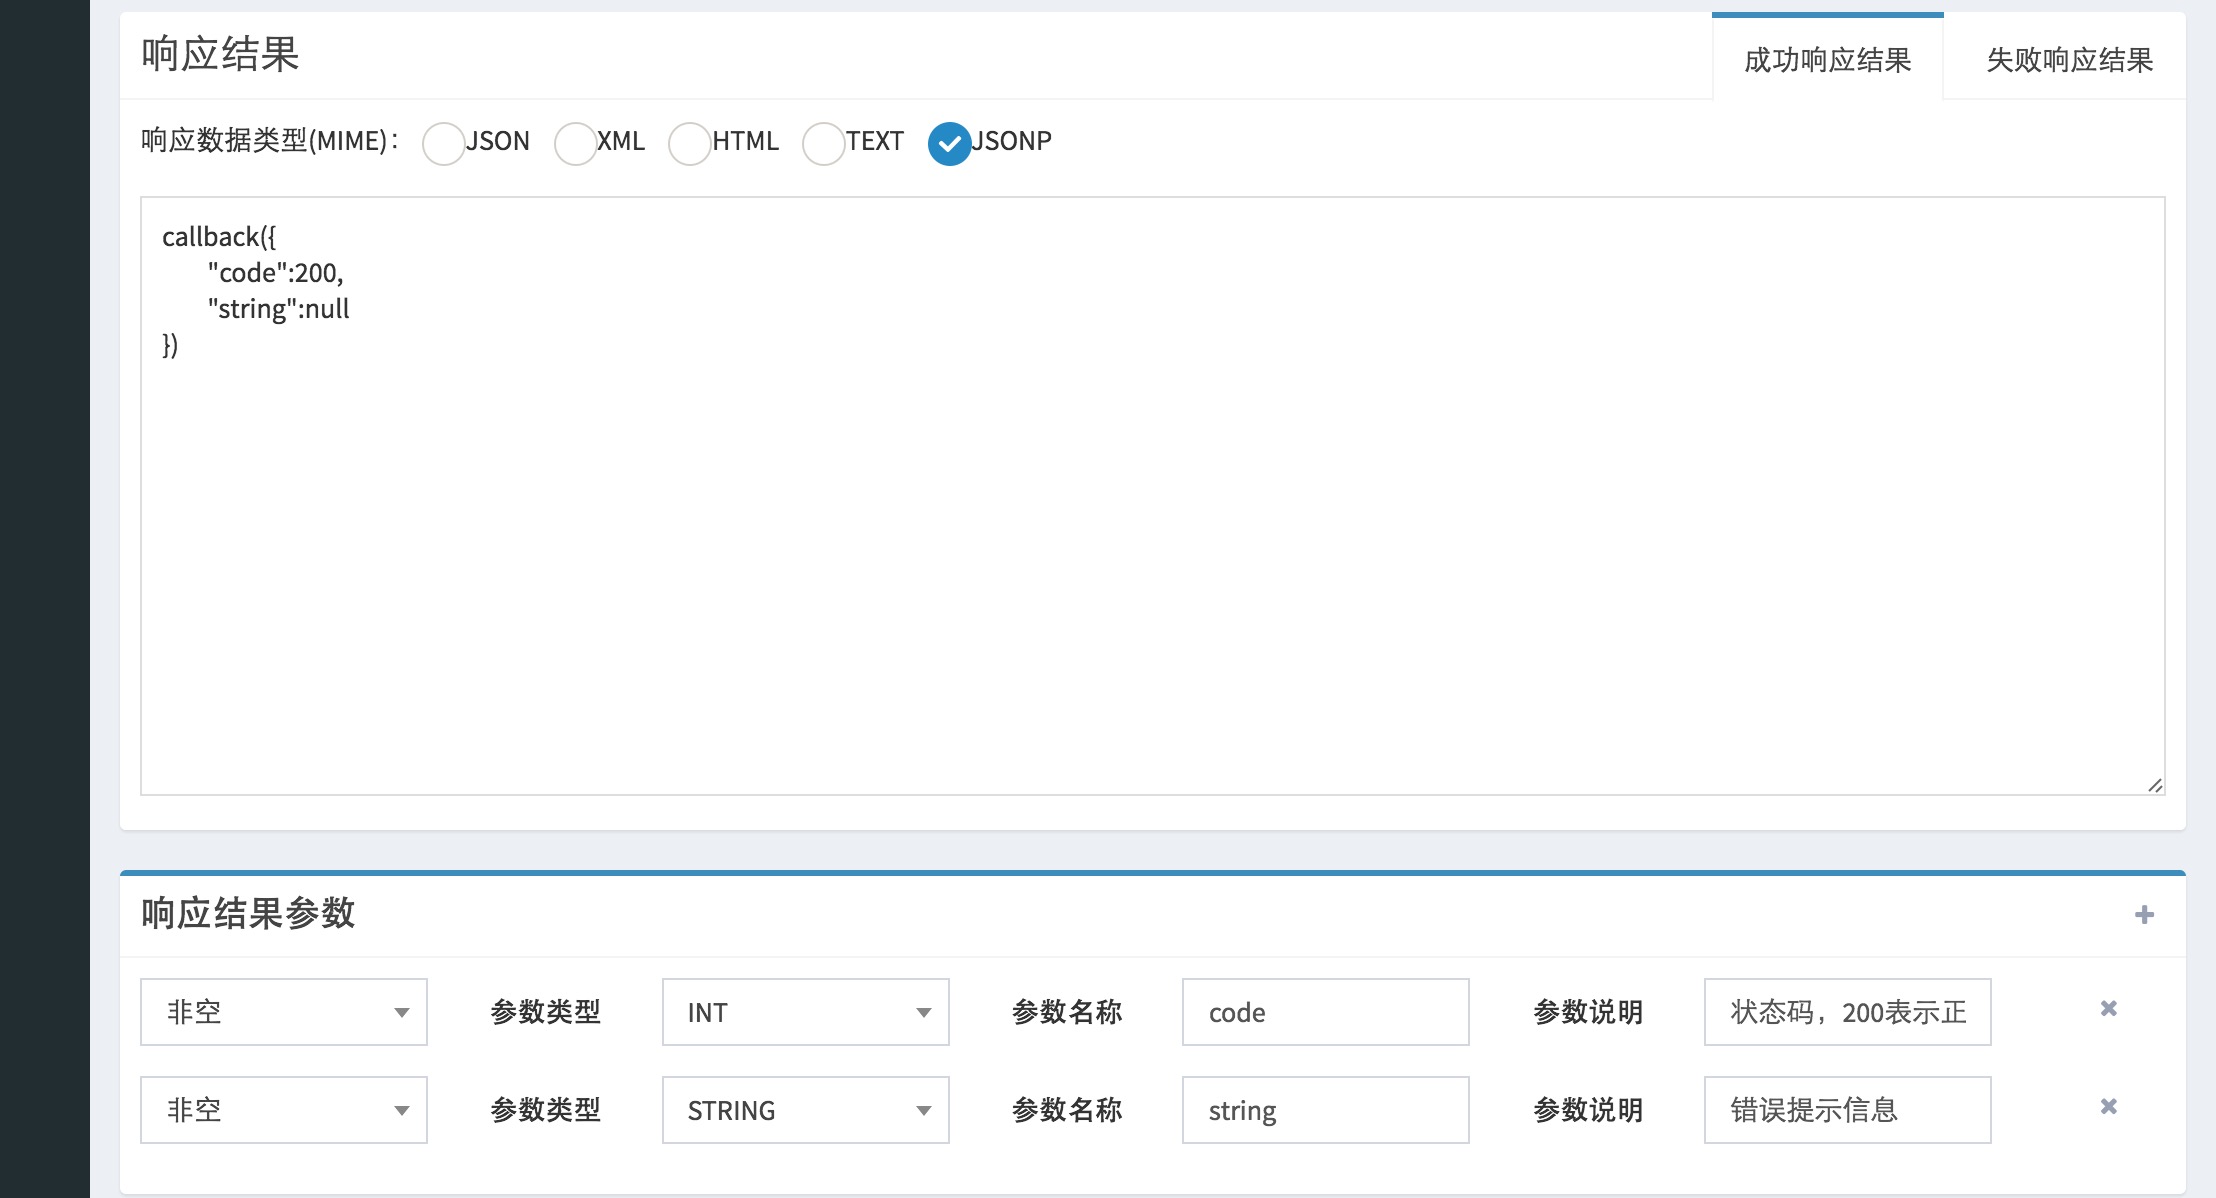Click the 错误提示信息 description field
The width and height of the screenshot is (2216, 1198).
(1847, 1110)
